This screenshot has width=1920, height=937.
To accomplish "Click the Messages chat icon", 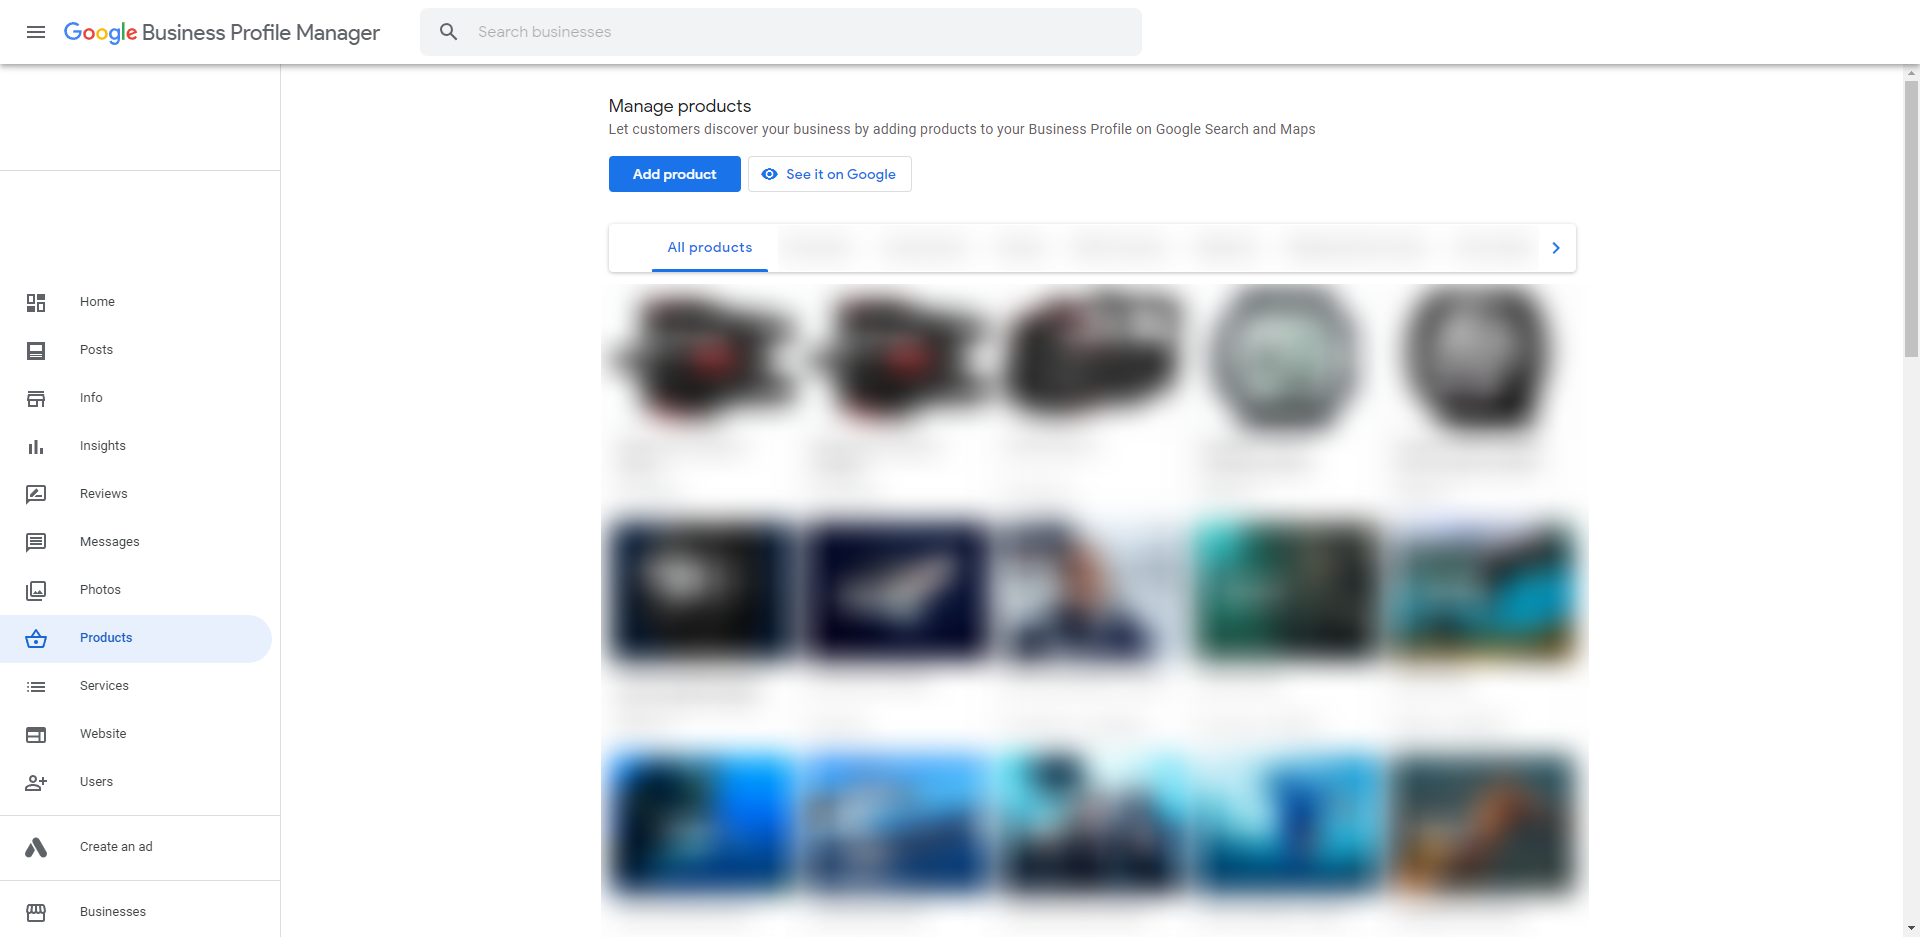I will click(x=36, y=542).
